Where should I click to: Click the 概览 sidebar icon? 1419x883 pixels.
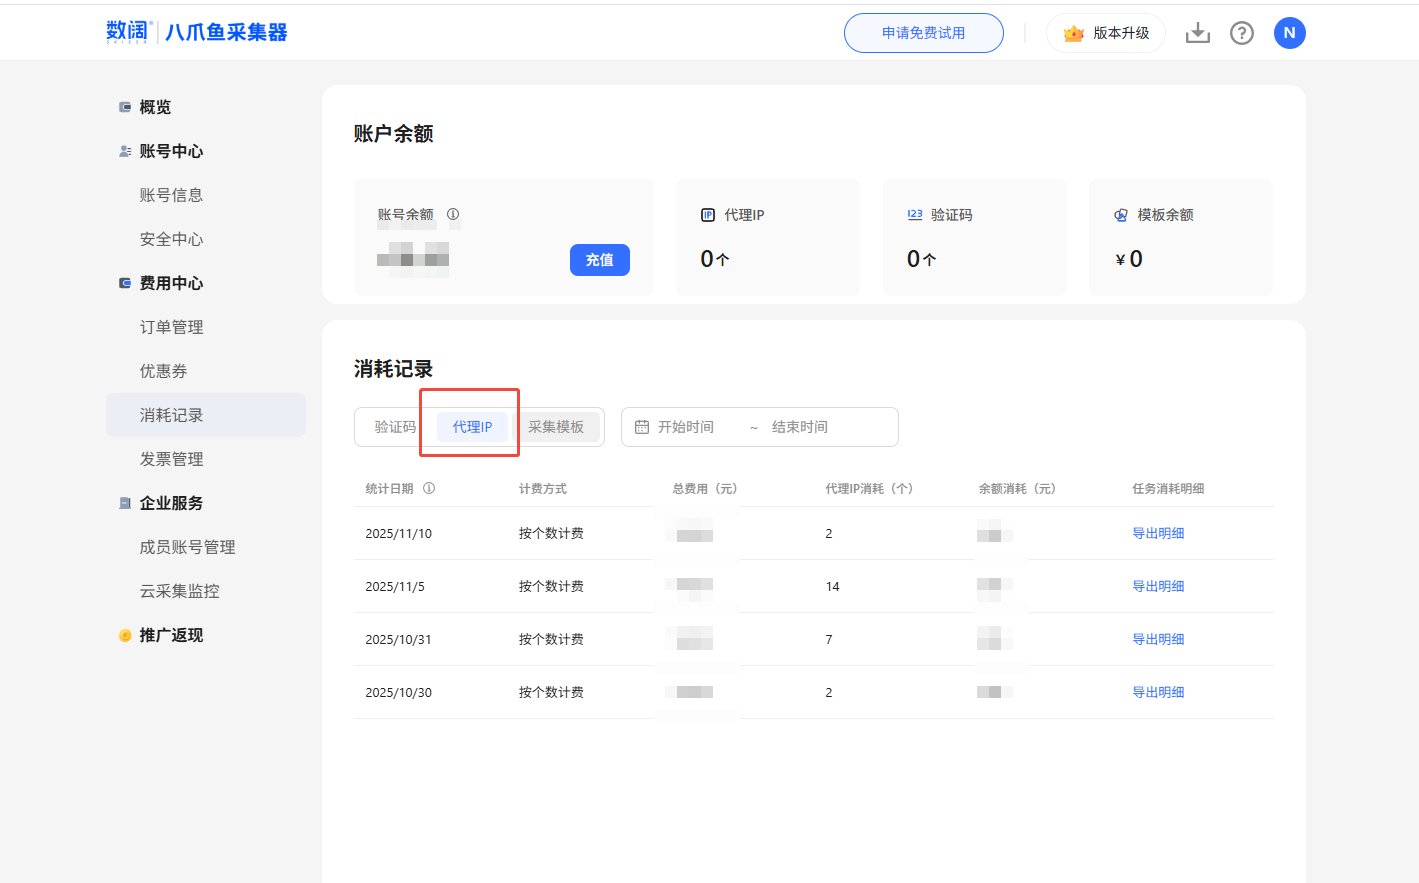125,107
